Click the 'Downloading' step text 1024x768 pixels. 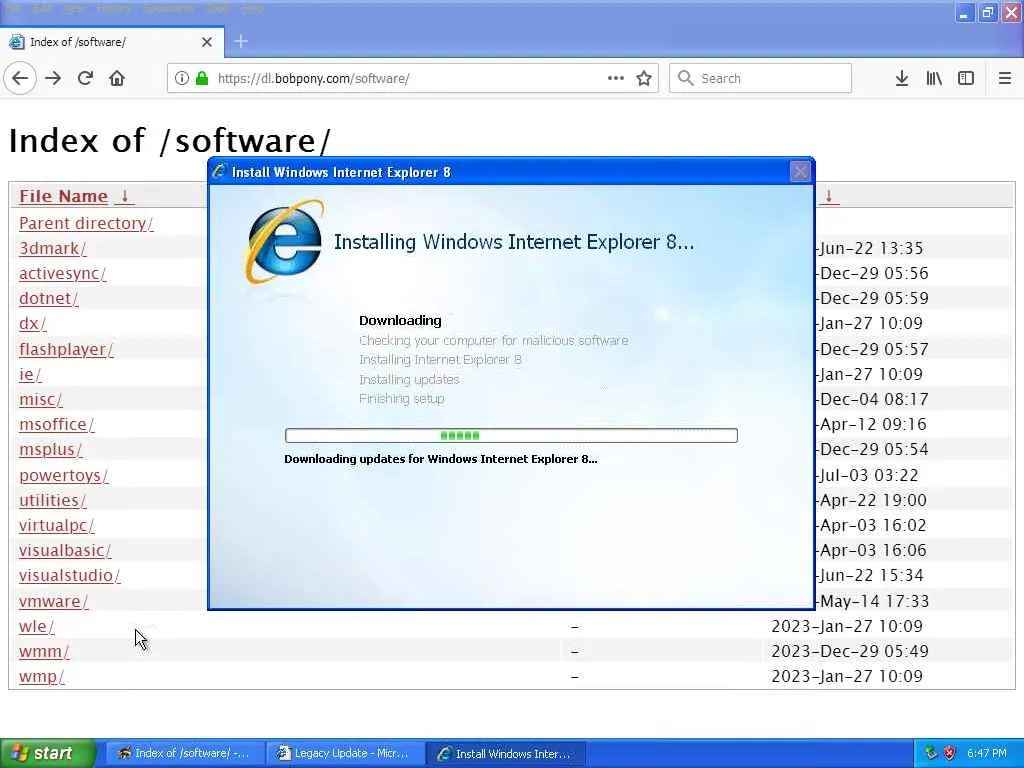[x=400, y=321]
